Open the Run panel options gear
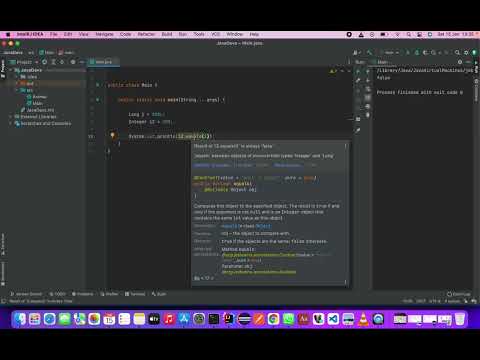Viewport: 480px width, 360px height. (460, 62)
